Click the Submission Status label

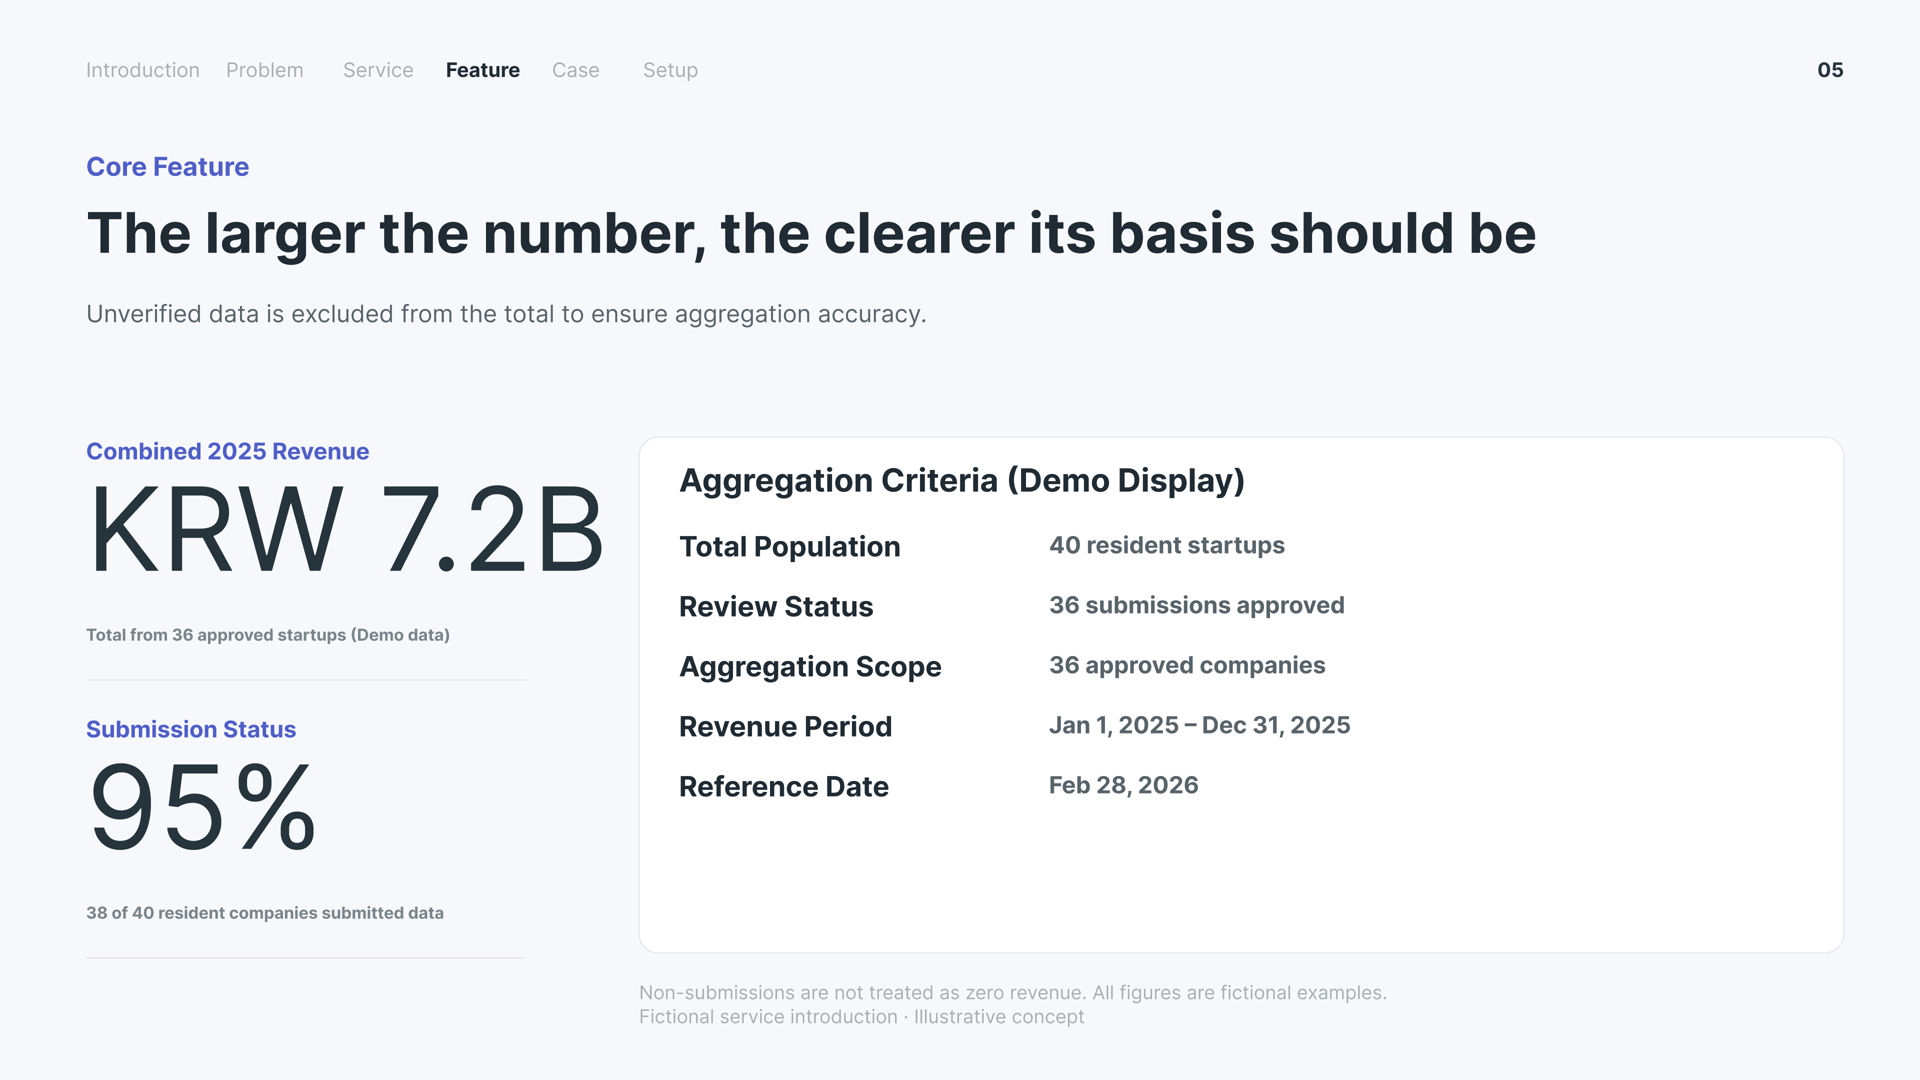pos(191,729)
